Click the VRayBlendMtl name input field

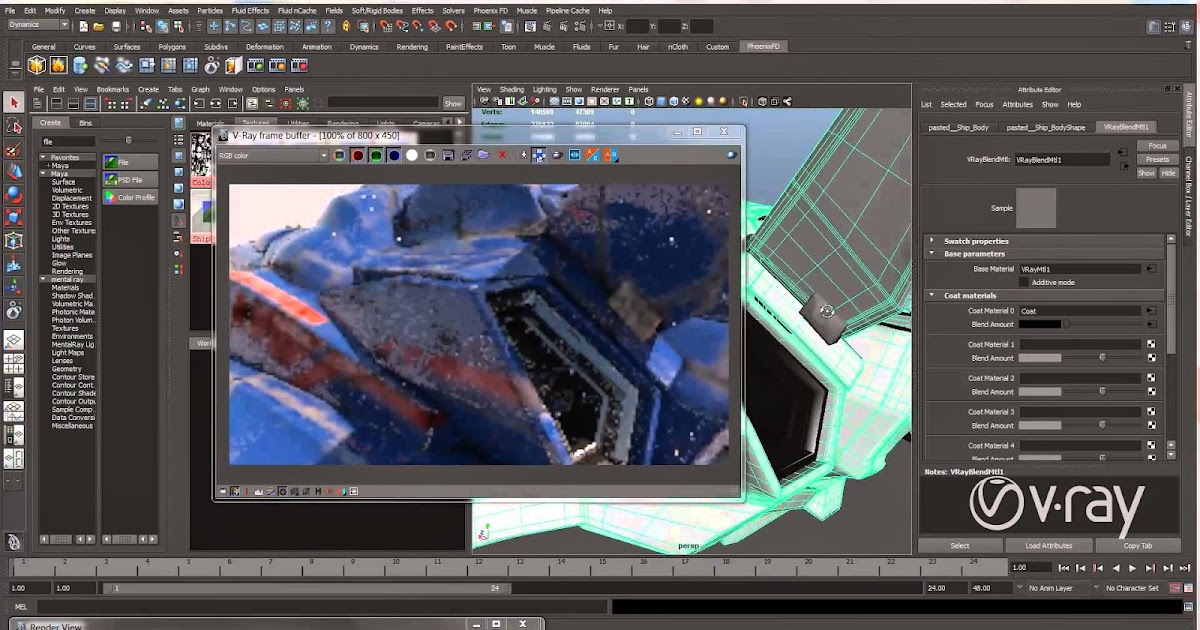click(1062, 159)
